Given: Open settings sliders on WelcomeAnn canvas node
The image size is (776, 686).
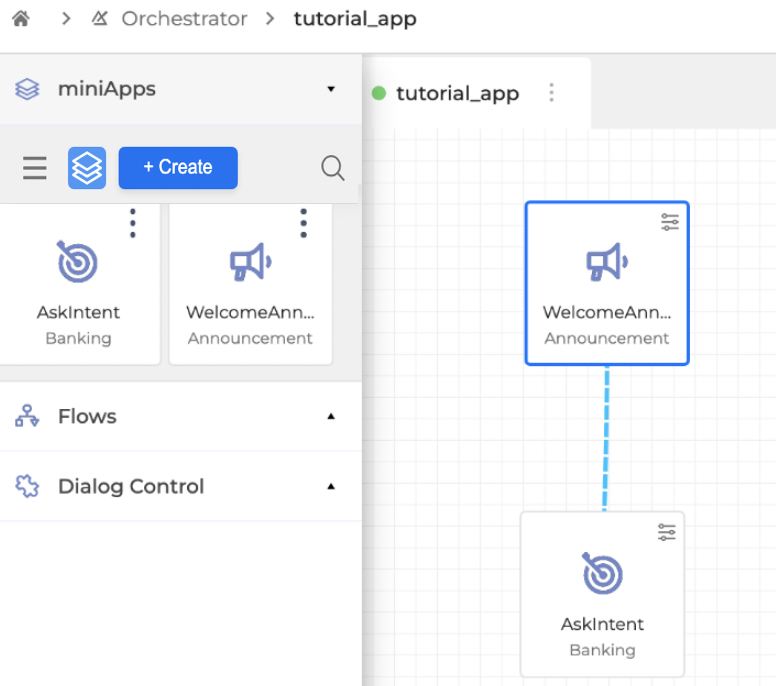Looking at the screenshot, I should (x=669, y=222).
